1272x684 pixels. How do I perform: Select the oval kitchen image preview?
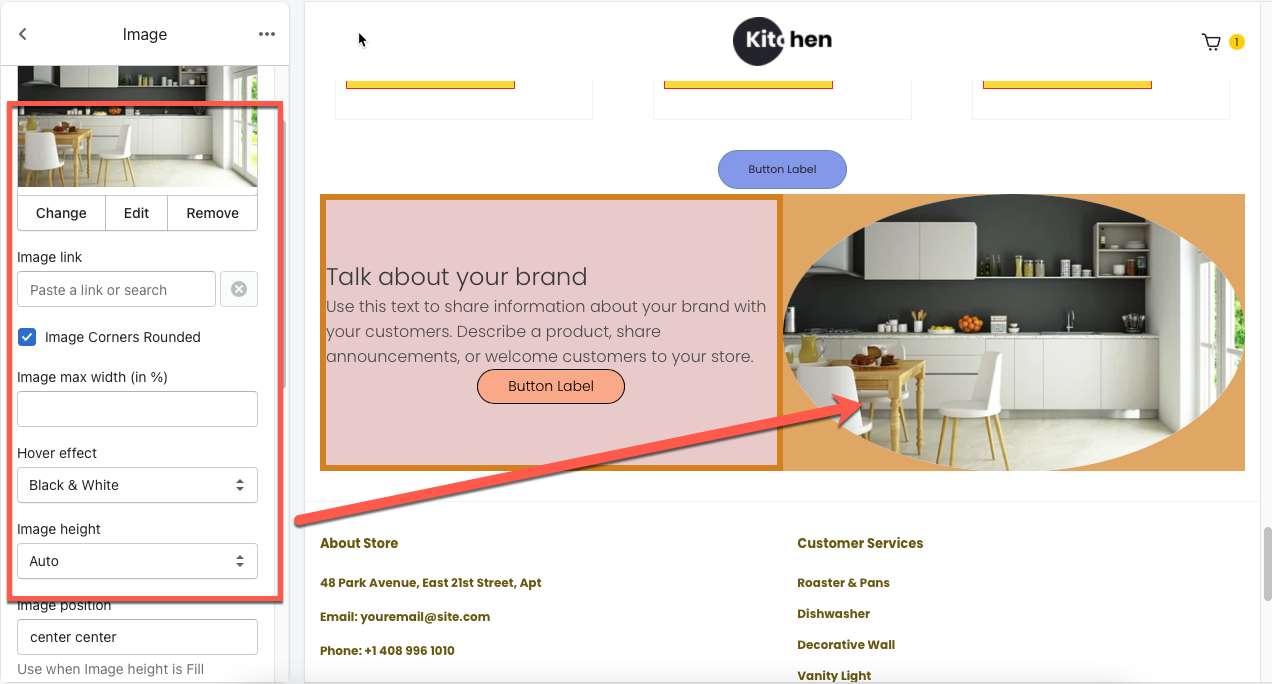point(1013,332)
